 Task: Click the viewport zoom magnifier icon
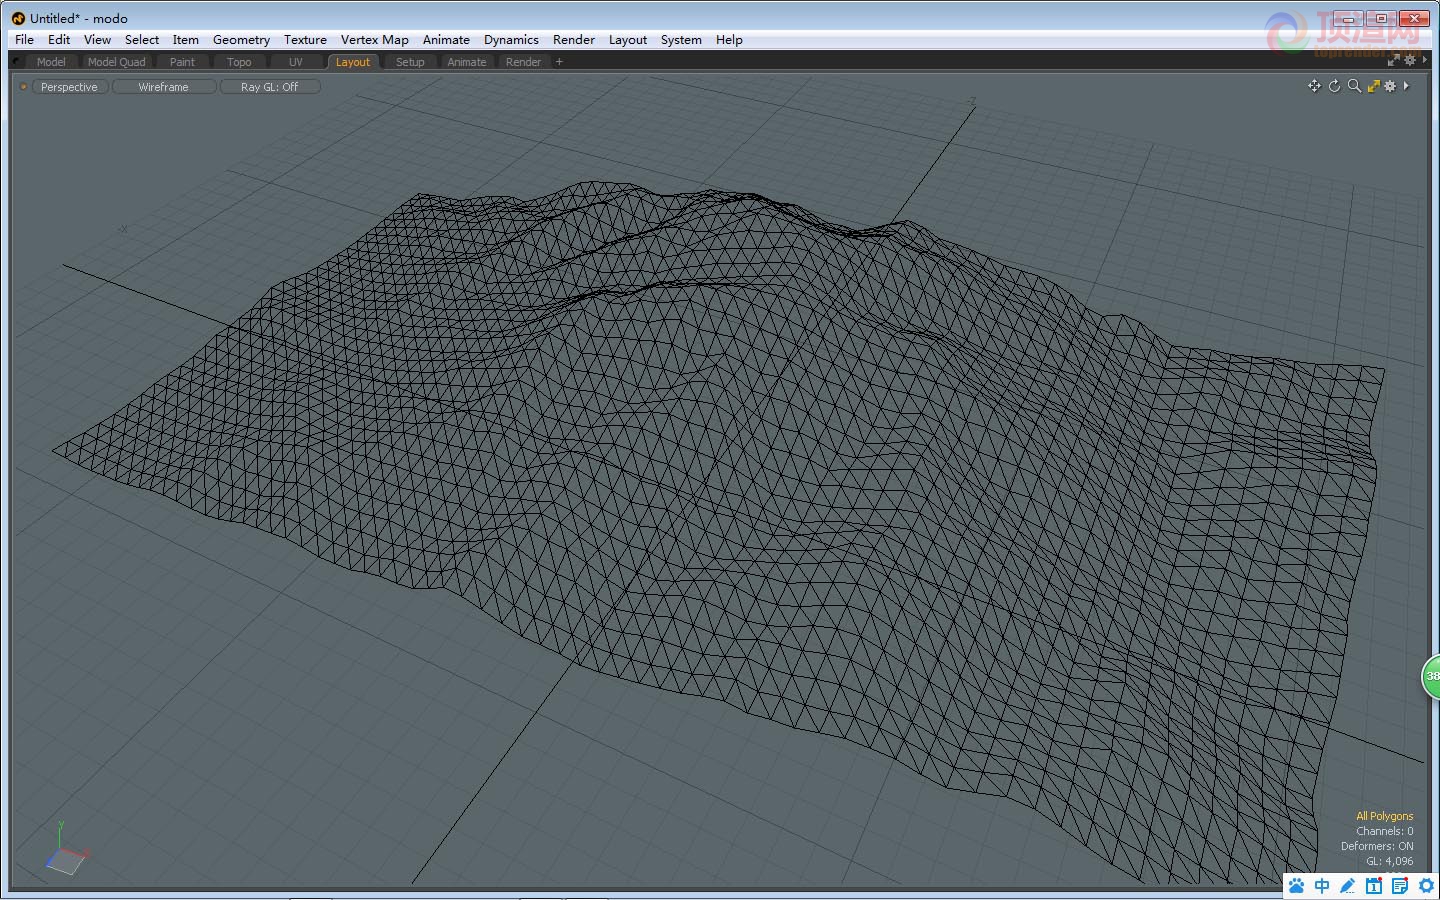(x=1354, y=86)
